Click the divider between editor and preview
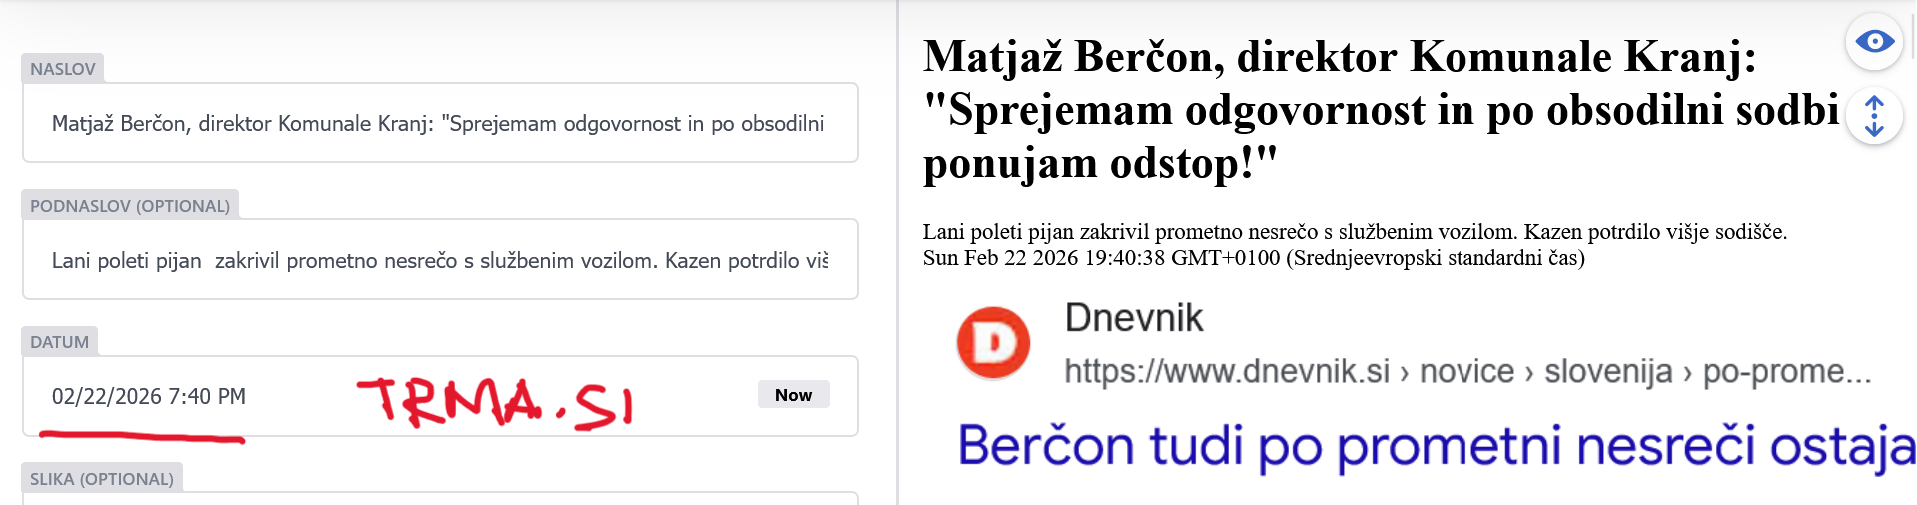This screenshot has height=505, width=1917. tap(898, 252)
